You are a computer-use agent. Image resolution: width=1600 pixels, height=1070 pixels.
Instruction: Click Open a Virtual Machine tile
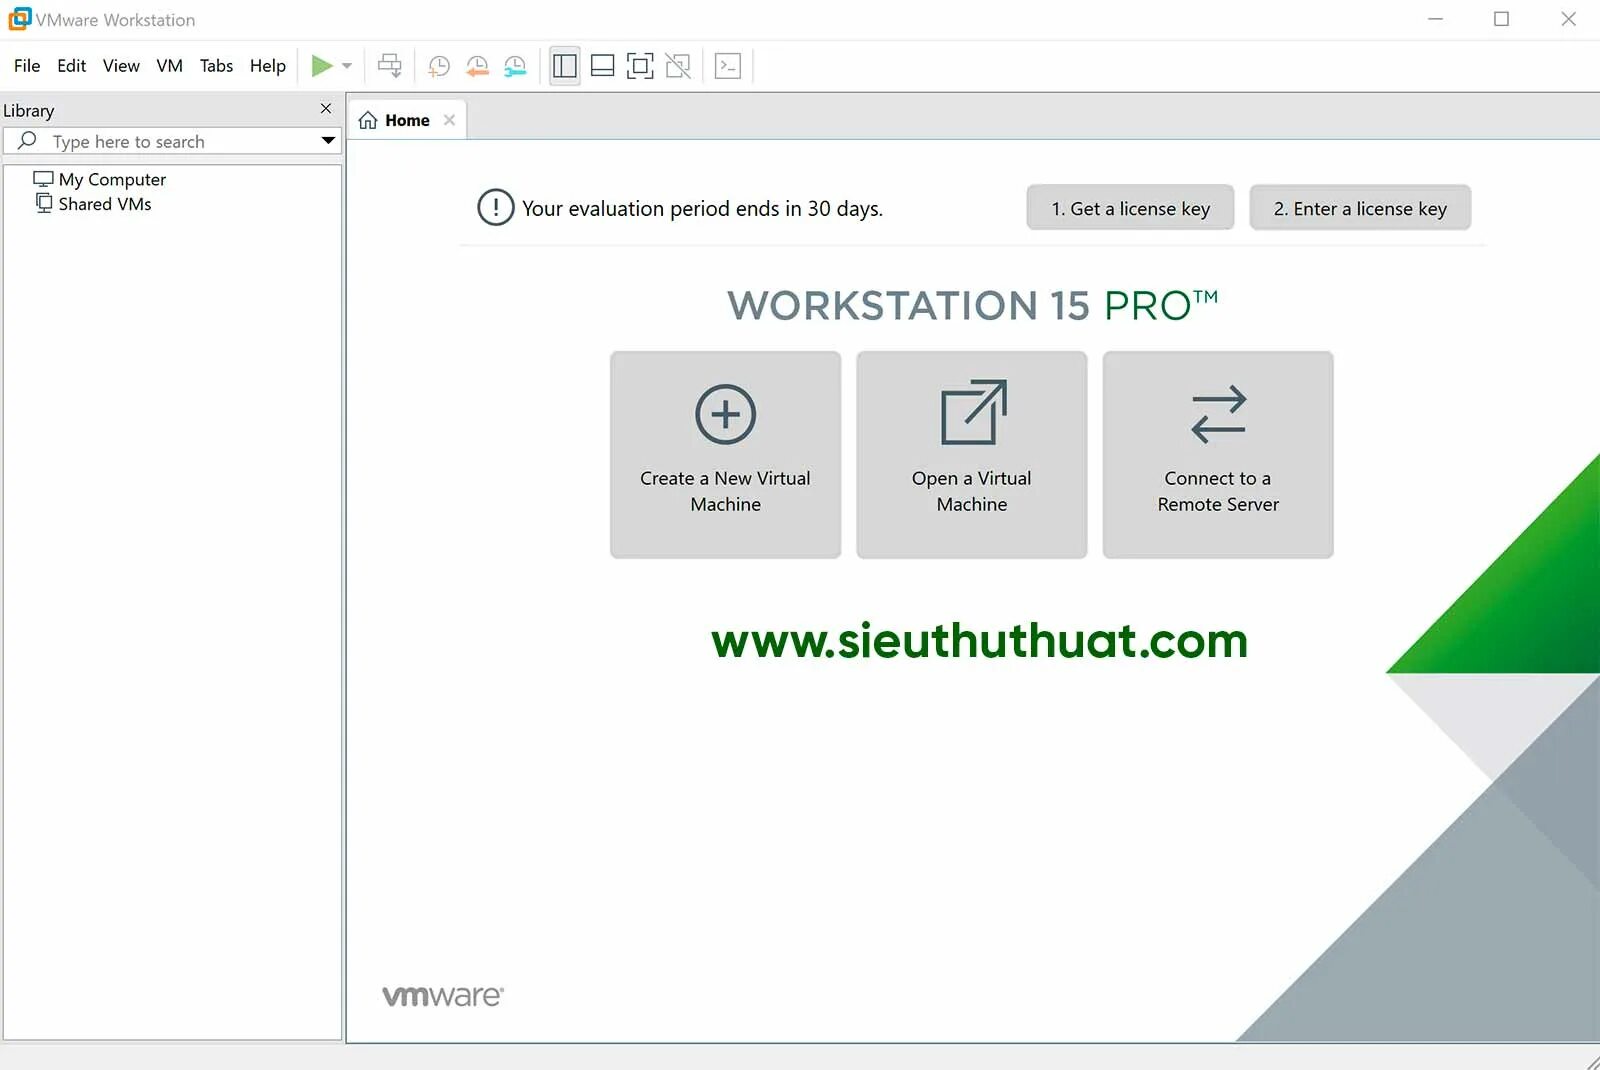coord(971,454)
